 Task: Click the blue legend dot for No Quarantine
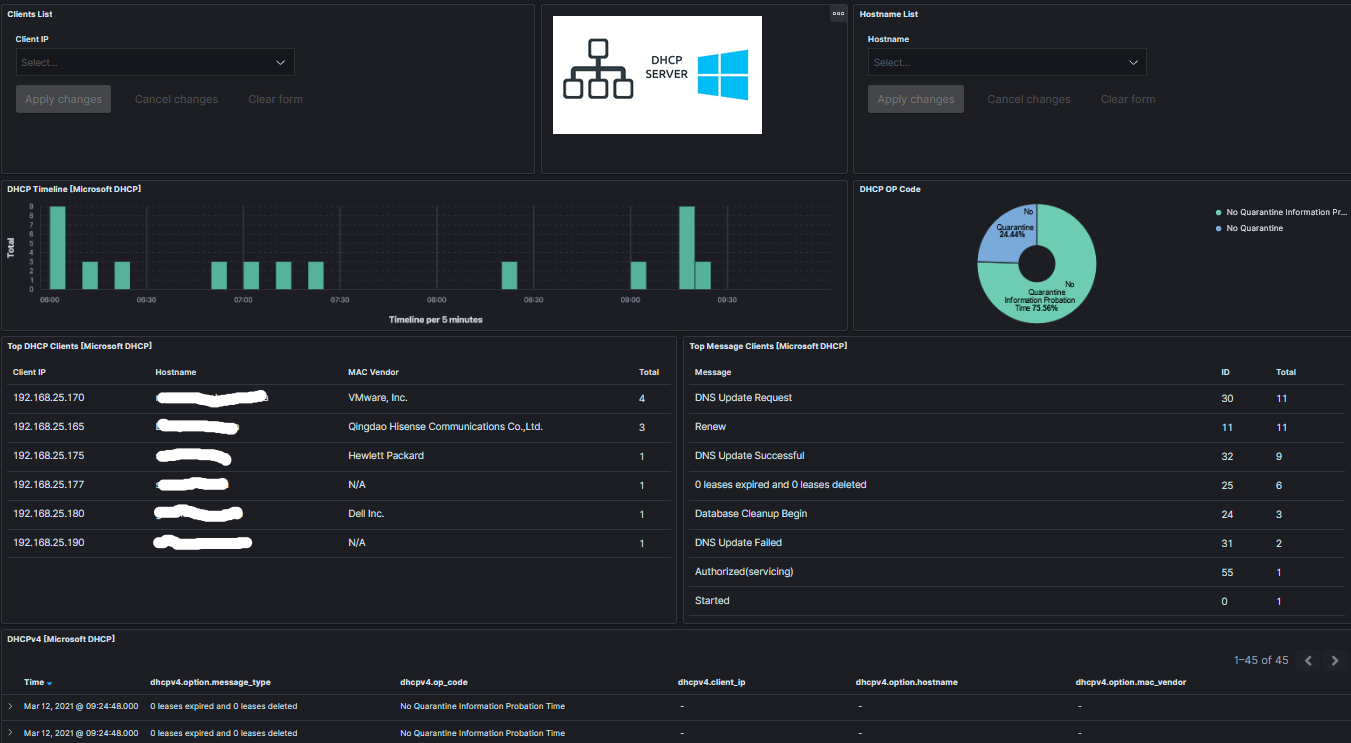1219,229
